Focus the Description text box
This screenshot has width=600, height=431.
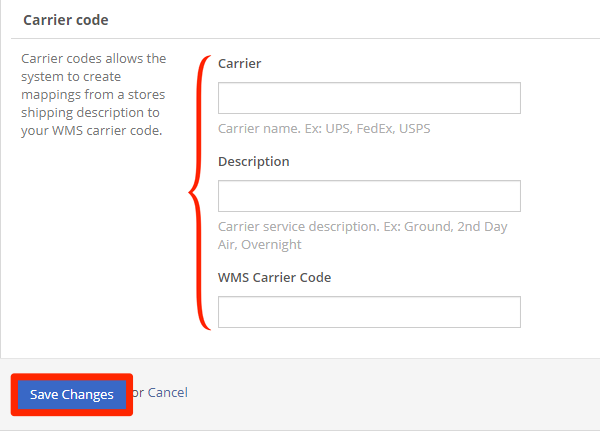coord(369,196)
